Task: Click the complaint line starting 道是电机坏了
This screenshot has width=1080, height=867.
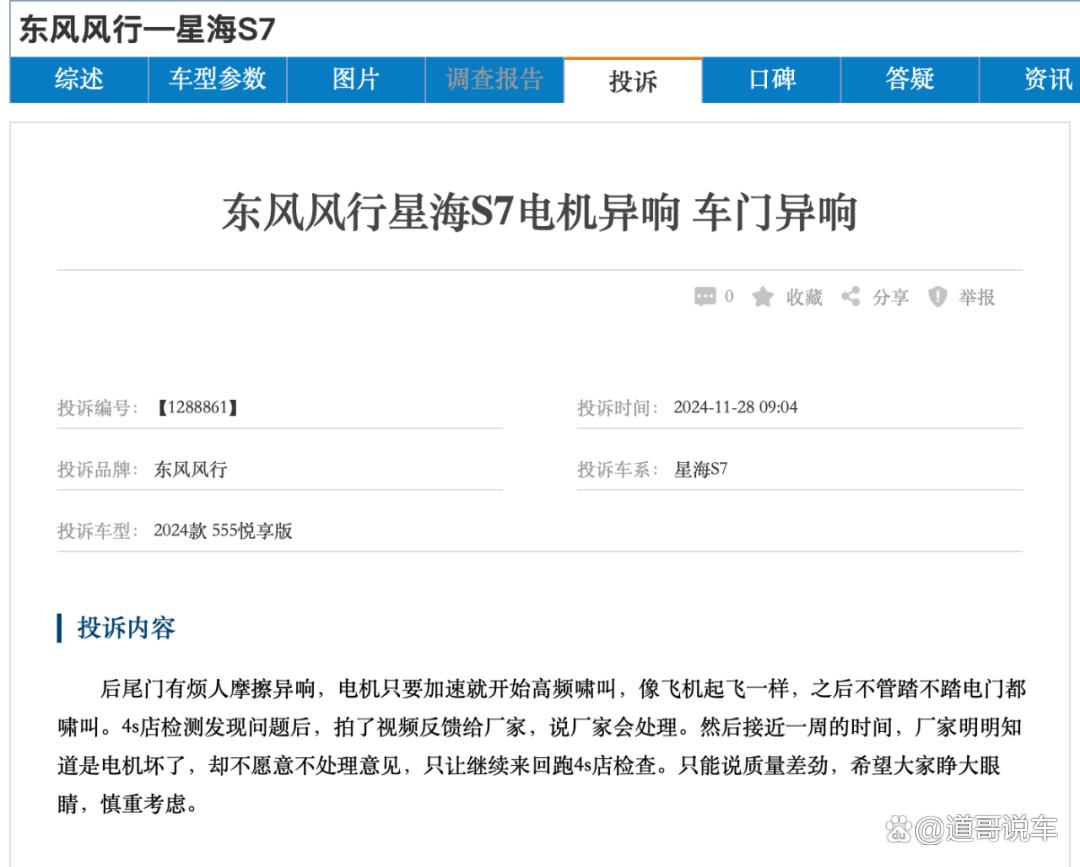Action: (529, 766)
